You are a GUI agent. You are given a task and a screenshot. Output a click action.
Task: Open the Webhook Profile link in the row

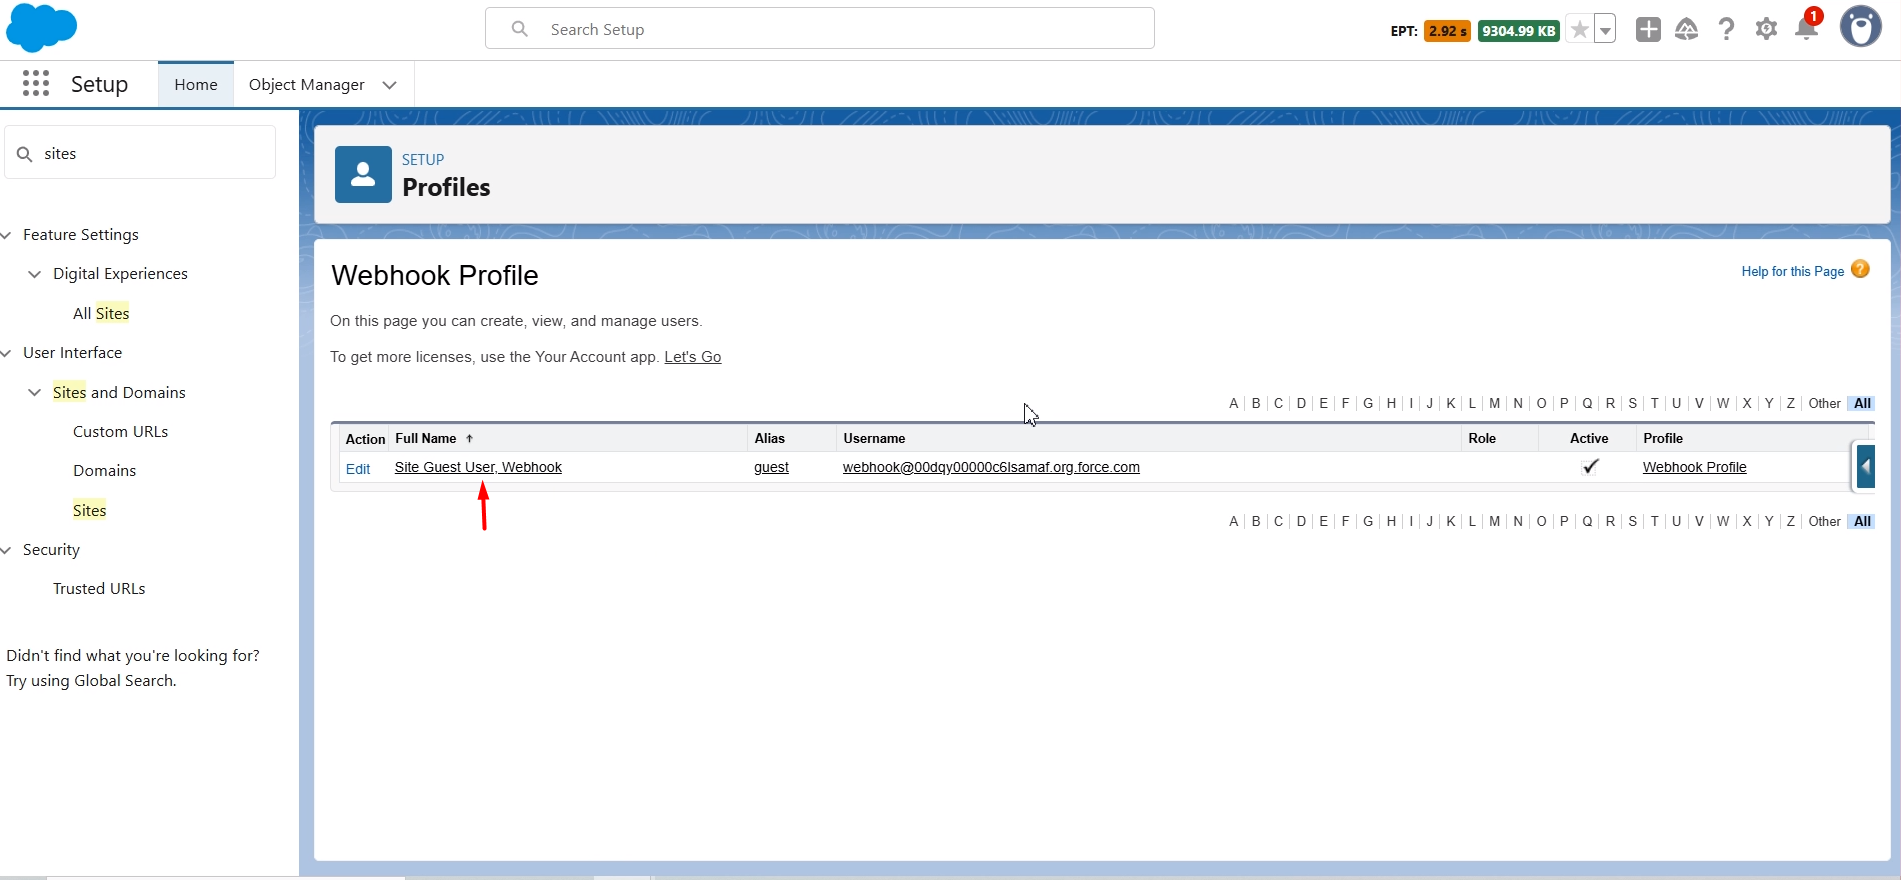coord(1694,467)
